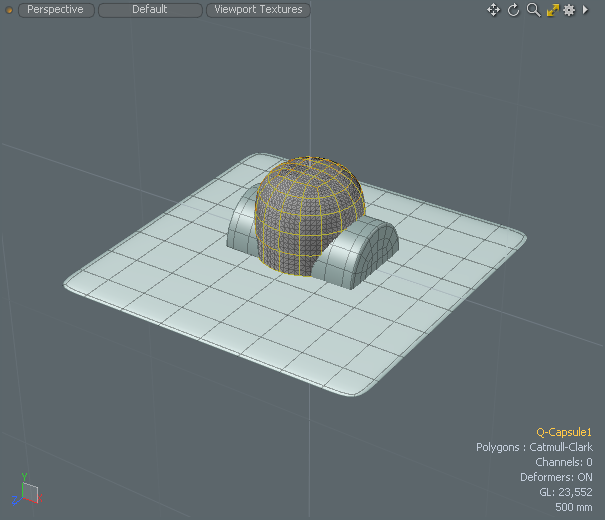Click the orange dot viewport handle

tap(9, 10)
